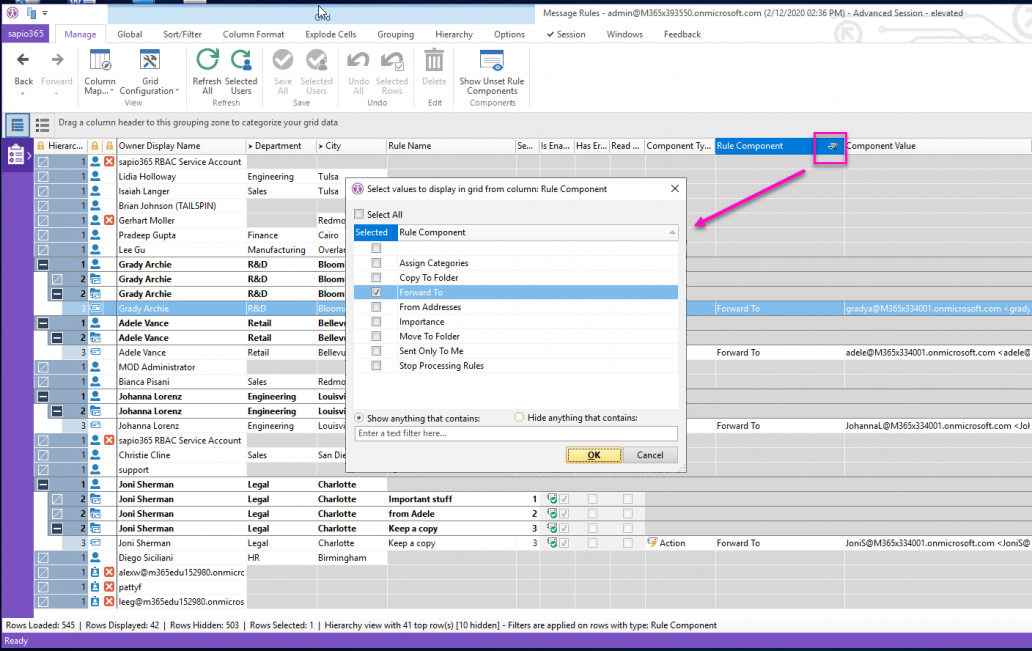The width and height of the screenshot is (1032, 651).
Task: Switch to the Sort/Filter tab
Action: pyautogui.click(x=182, y=34)
